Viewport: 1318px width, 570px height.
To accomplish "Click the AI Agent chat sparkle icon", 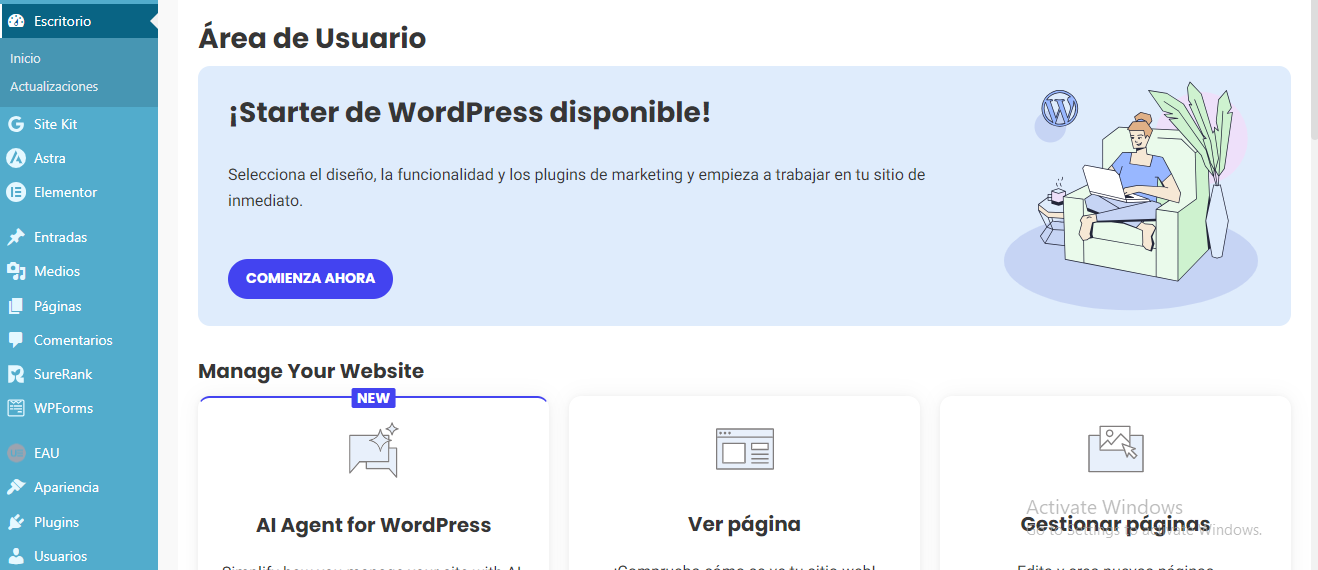I will [x=373, y=449].
